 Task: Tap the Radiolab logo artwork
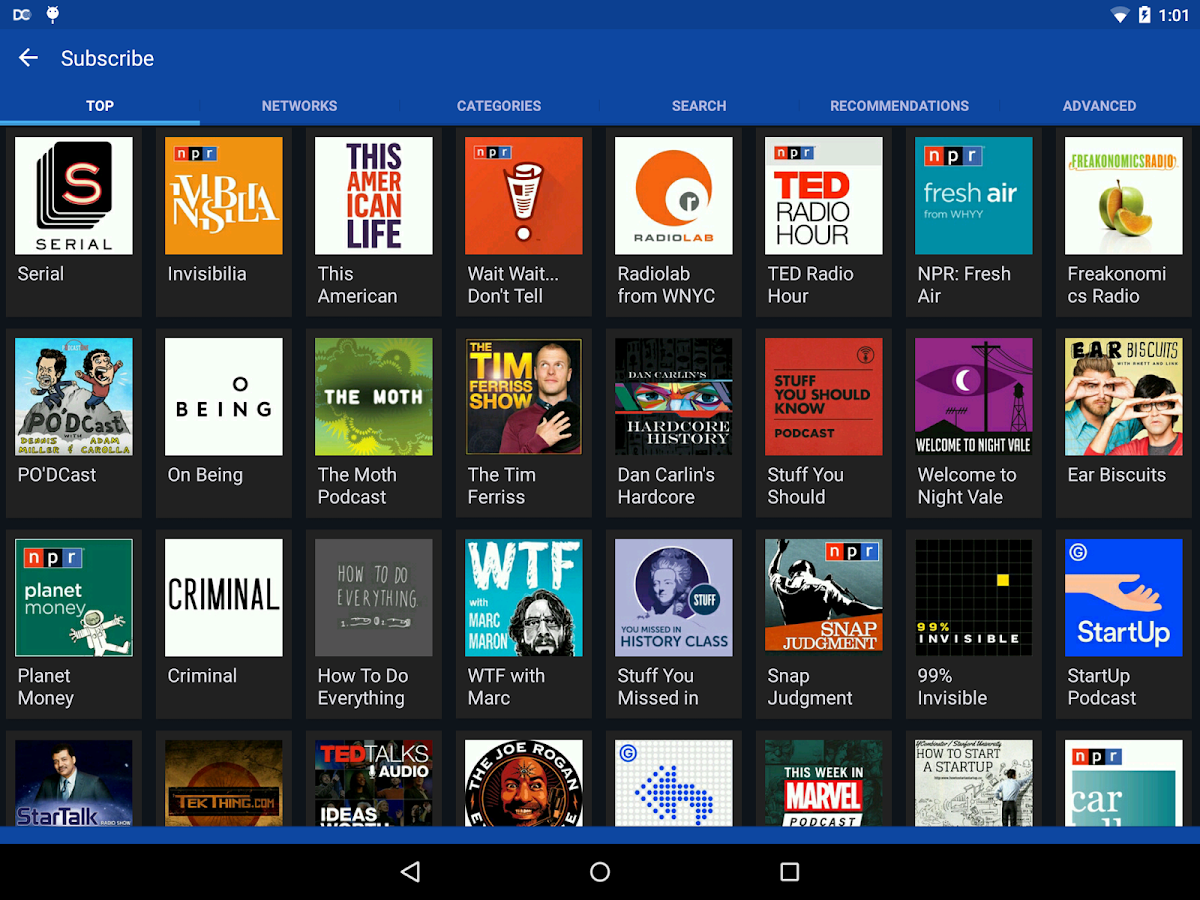[674, 196]
